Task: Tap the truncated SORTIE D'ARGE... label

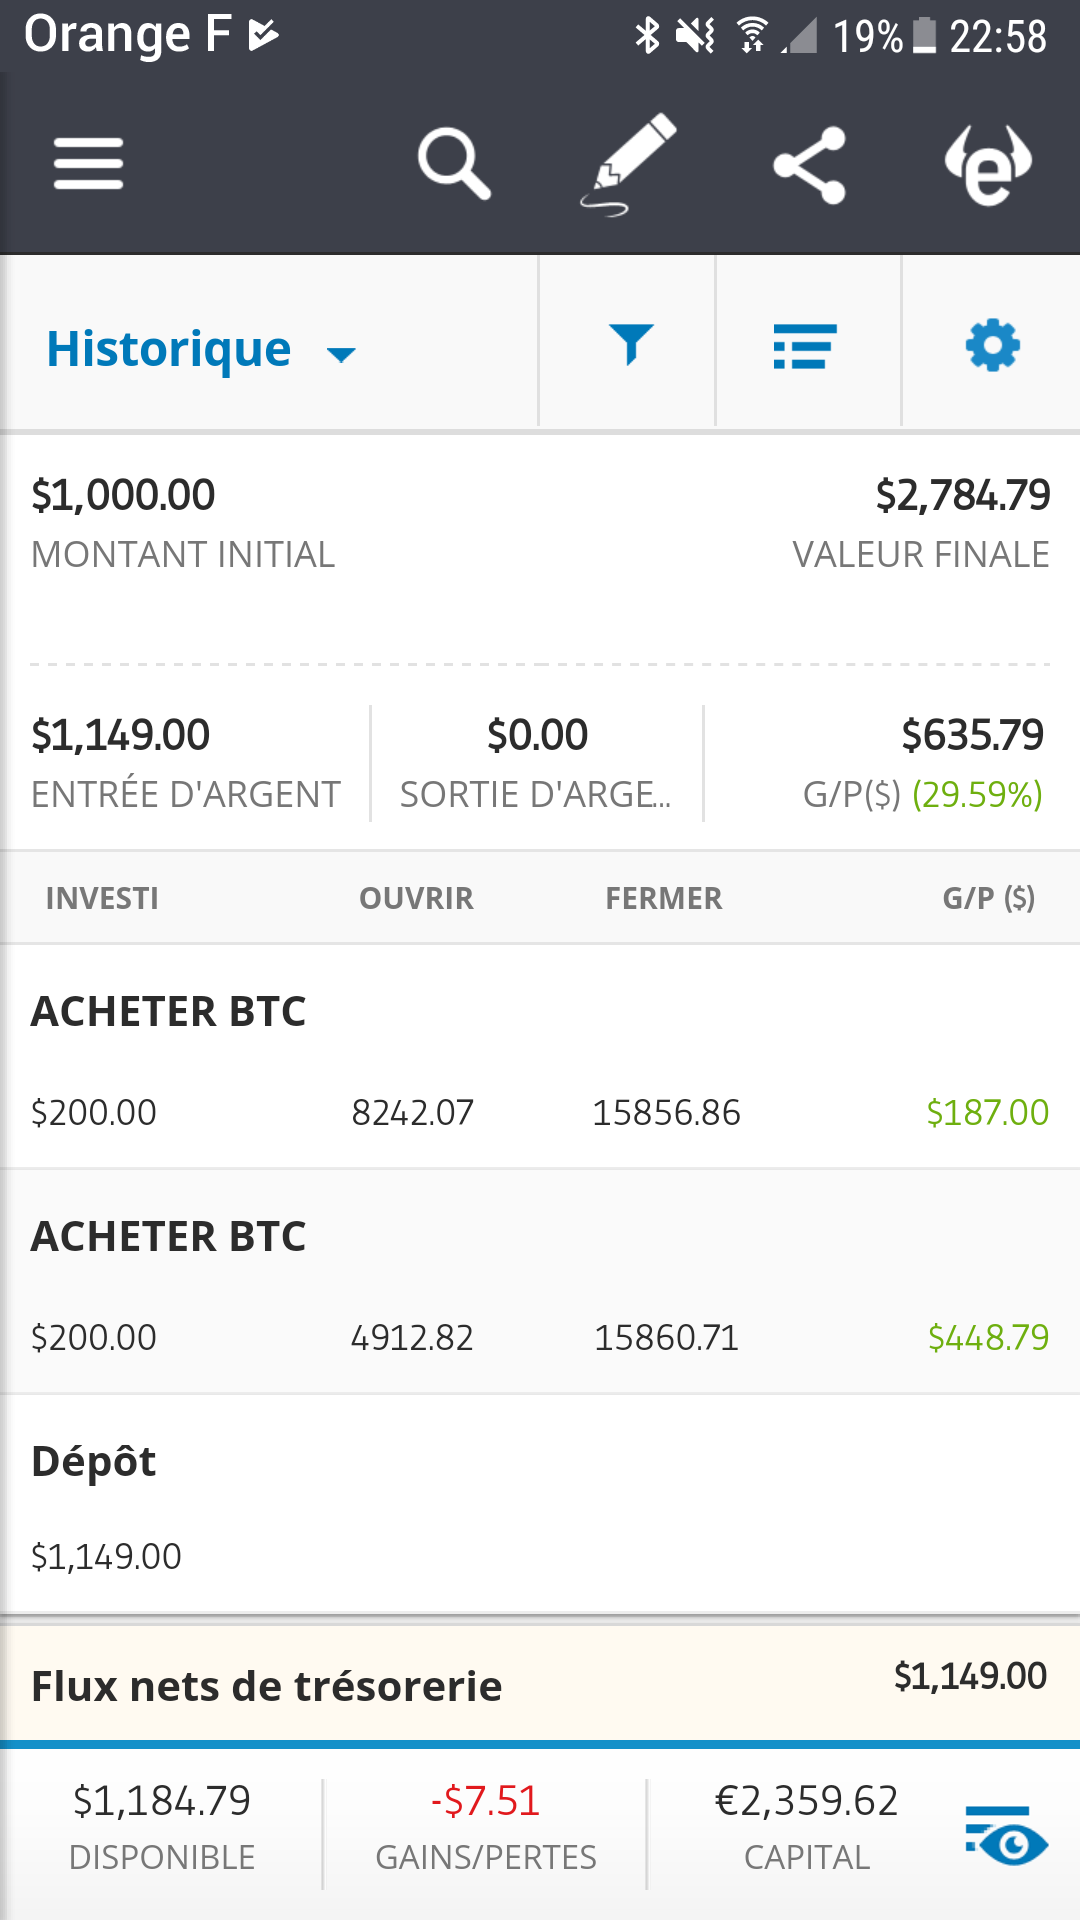Action: point(536,795)
